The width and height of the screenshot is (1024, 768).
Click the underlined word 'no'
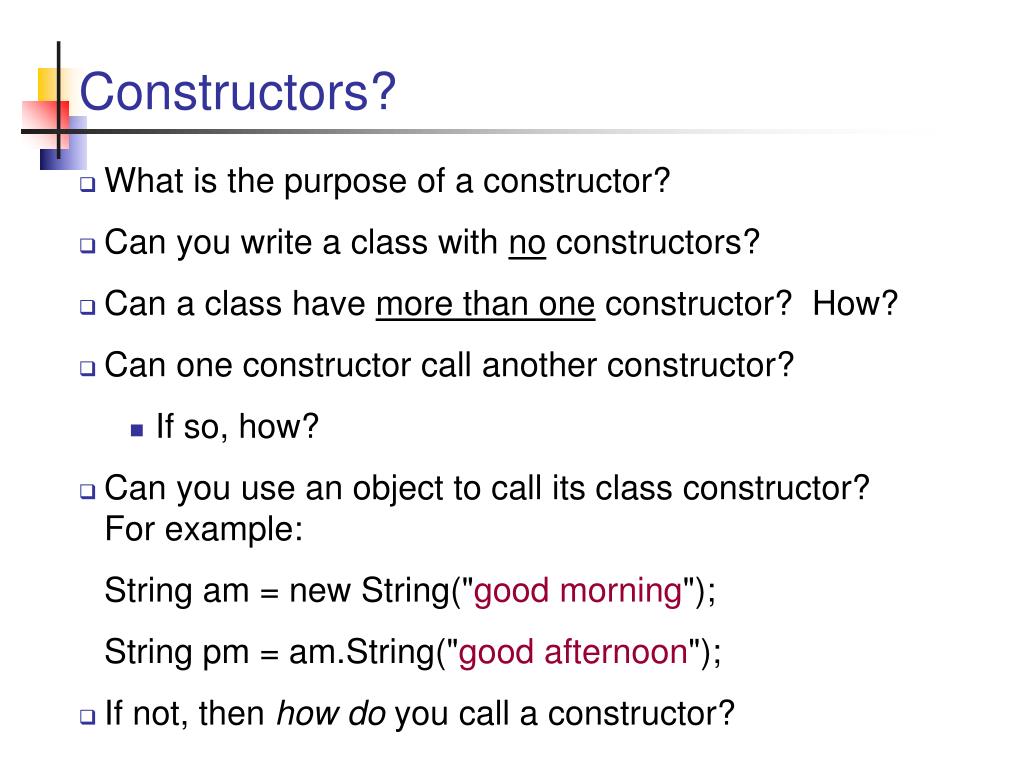pyautogui.click(x=527, y=243)
